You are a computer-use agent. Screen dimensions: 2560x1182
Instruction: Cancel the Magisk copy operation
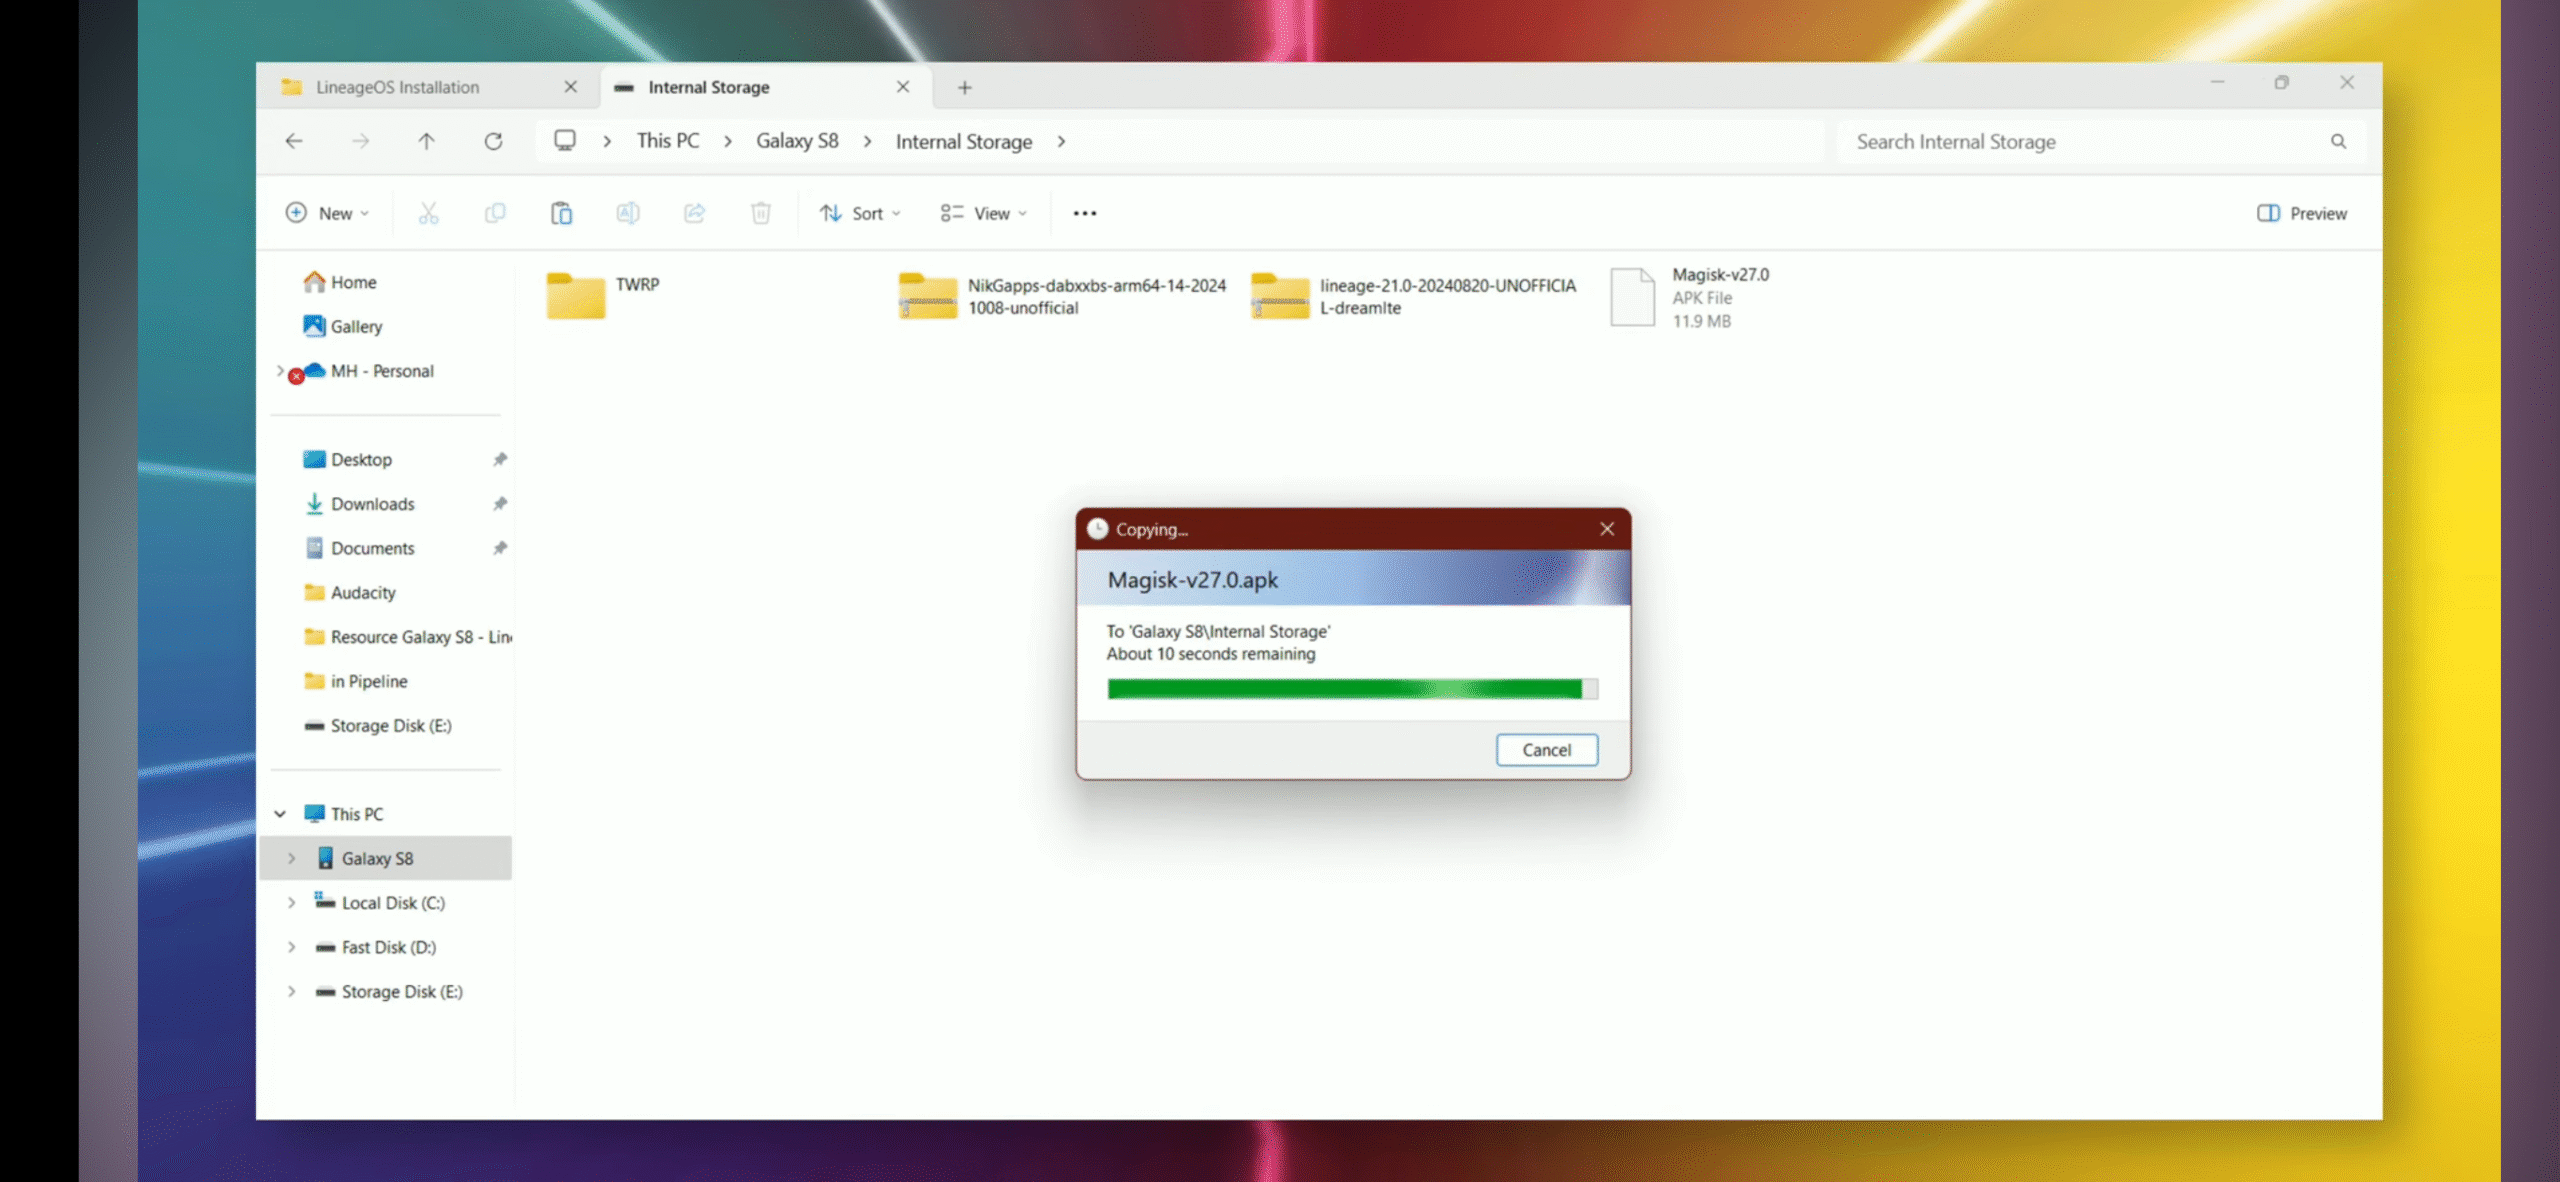pos(1546,750)
